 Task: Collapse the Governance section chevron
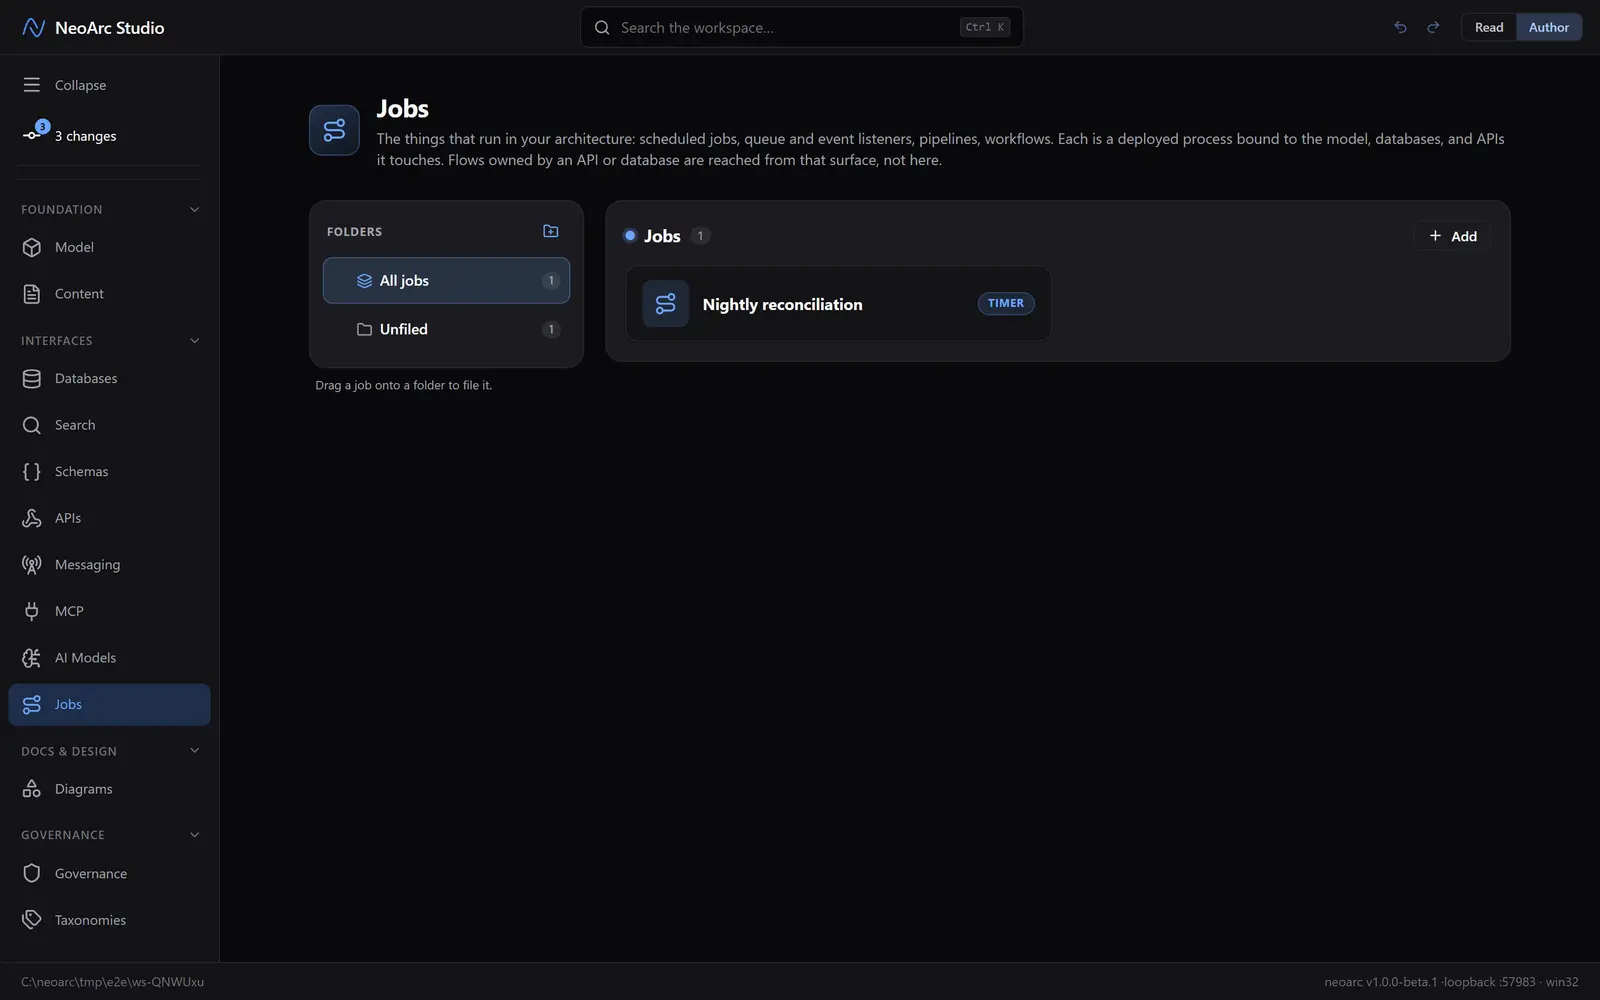[195, 834]
